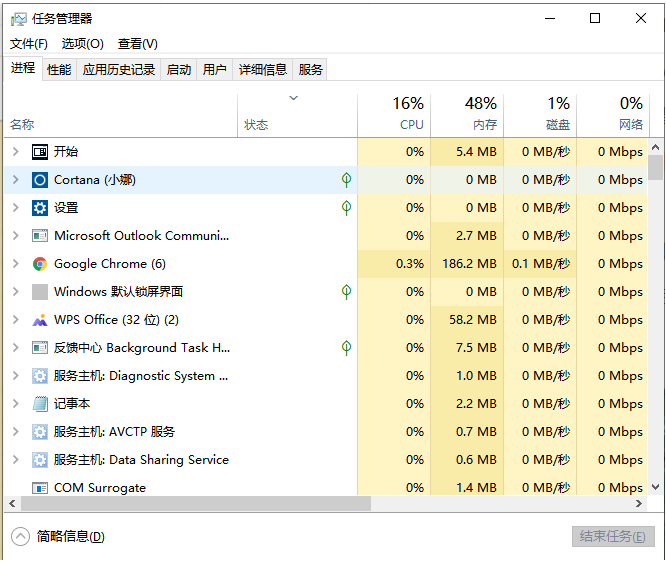666x562 pixels.
Task: Expand the WPS Office process group
Action: [15, 320]
